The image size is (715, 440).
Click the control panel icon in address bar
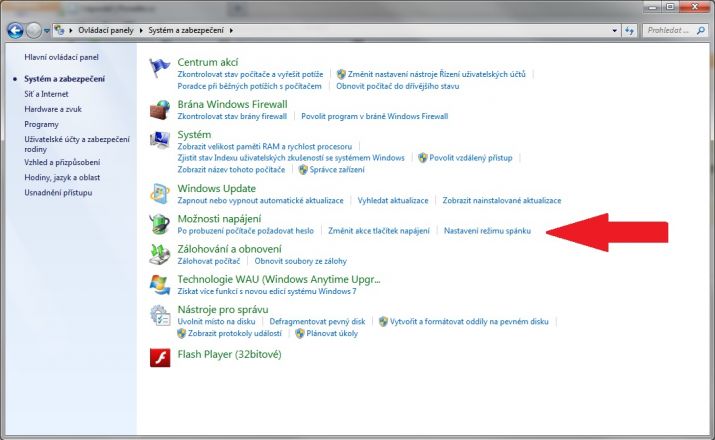click(60, 30)
